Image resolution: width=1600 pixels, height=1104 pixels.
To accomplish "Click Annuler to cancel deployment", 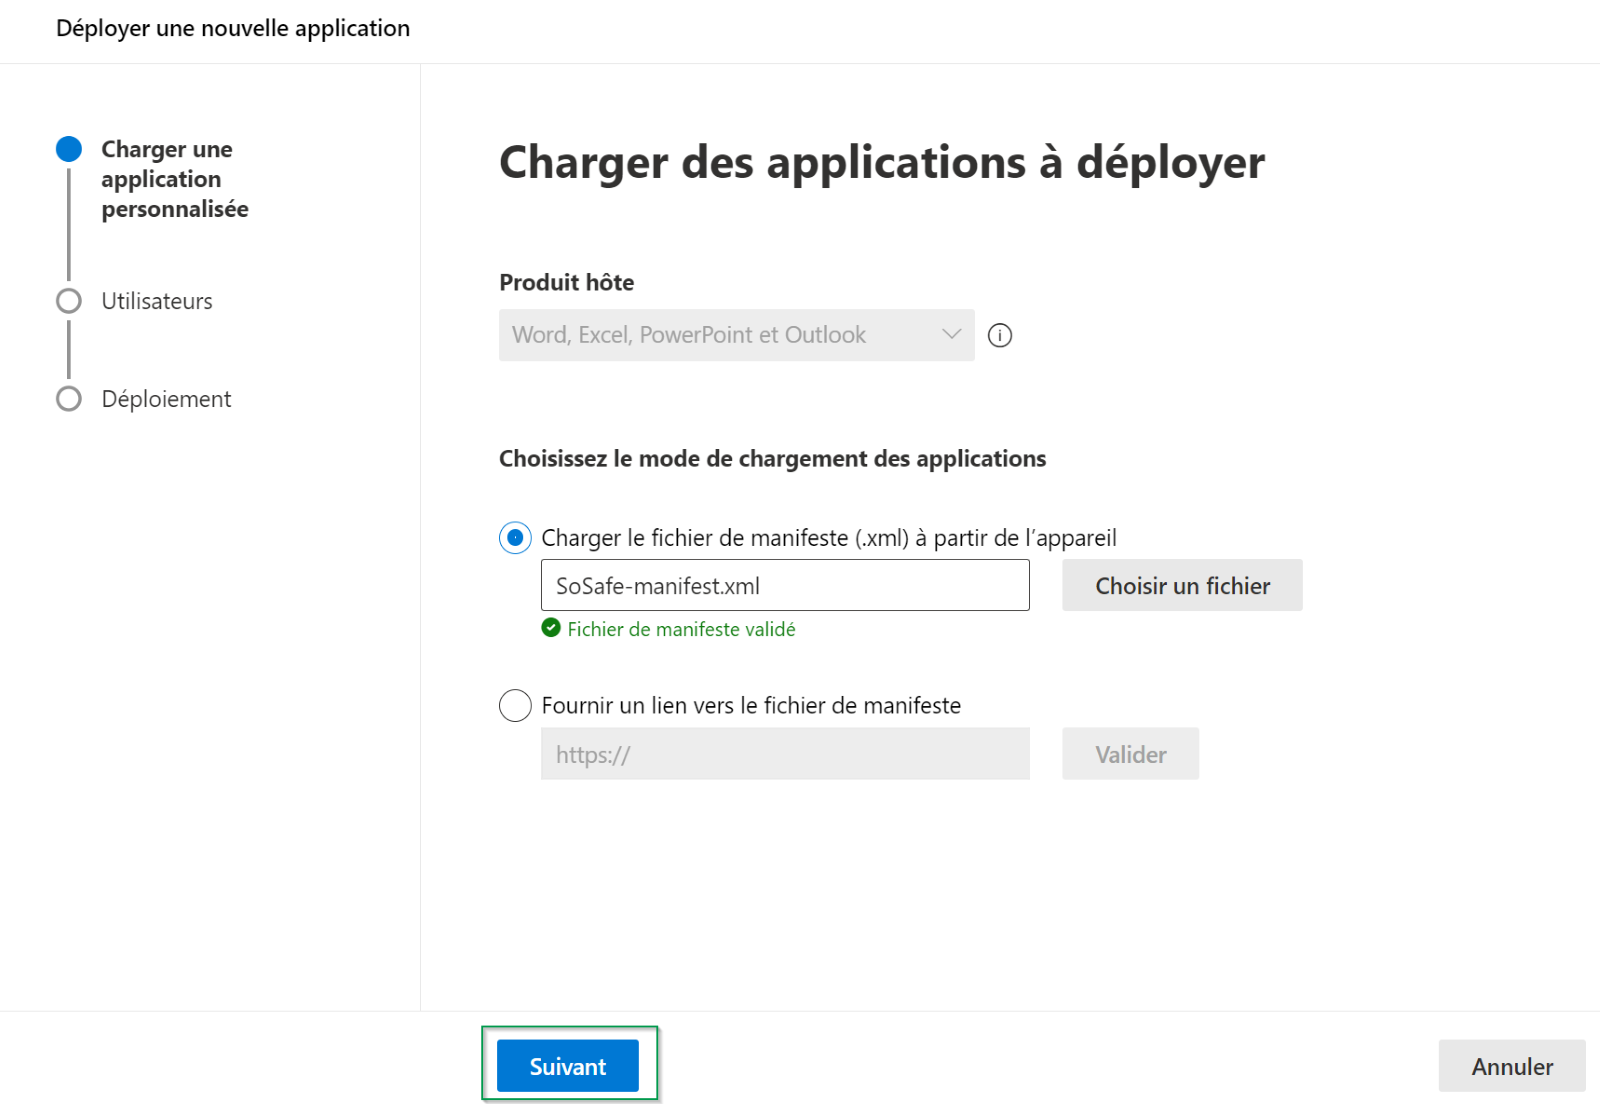I will pos(1511,1066).
